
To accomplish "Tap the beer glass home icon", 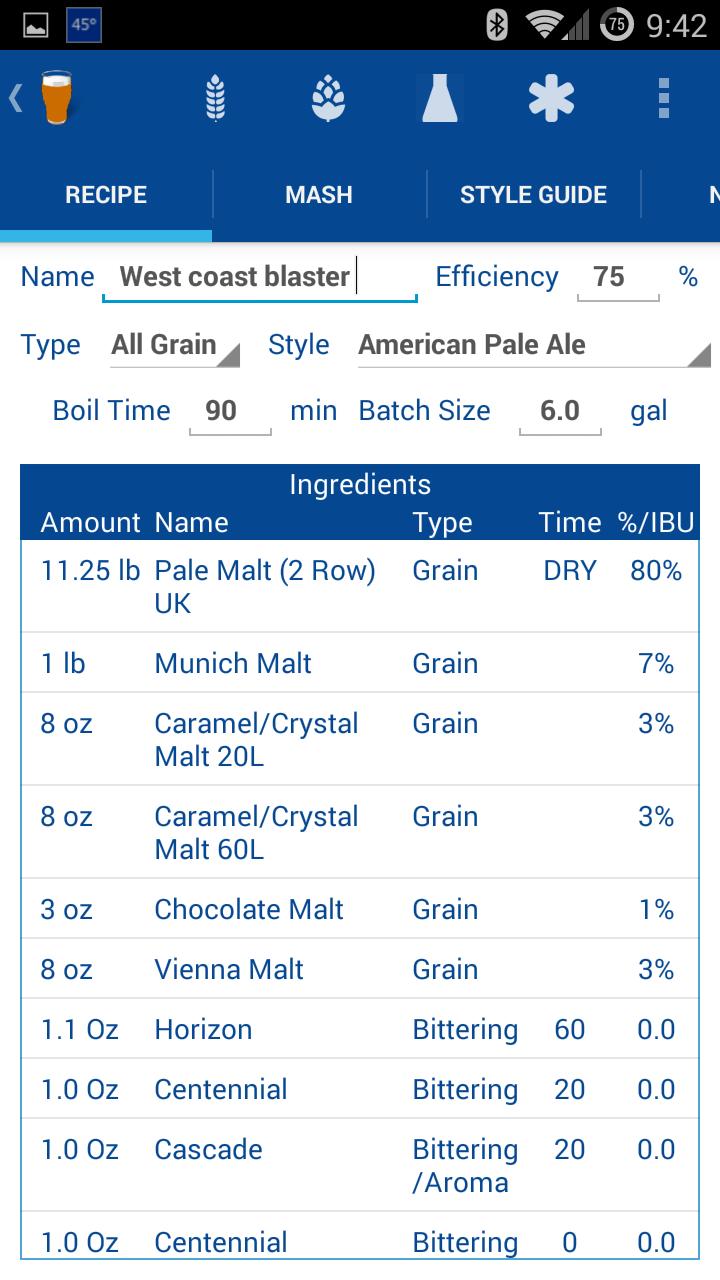I will click(x=57, y=98).
